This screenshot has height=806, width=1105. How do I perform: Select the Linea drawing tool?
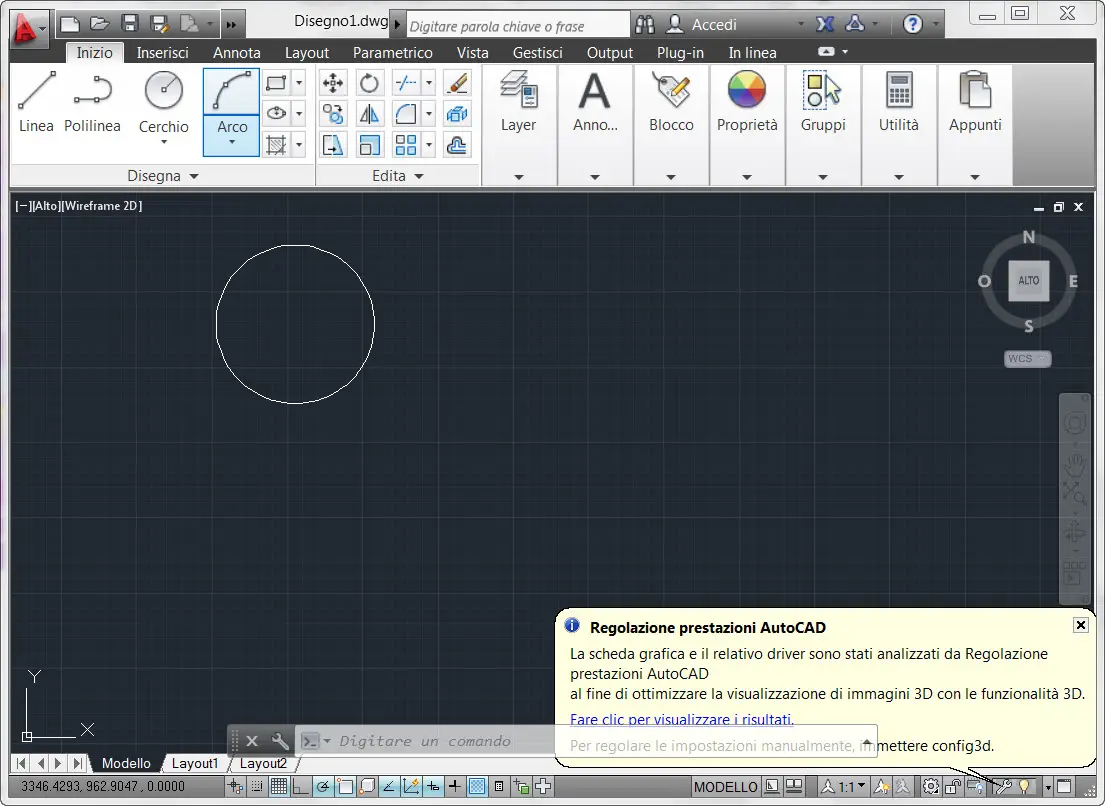pyautogui.click(x=36, y=101)
